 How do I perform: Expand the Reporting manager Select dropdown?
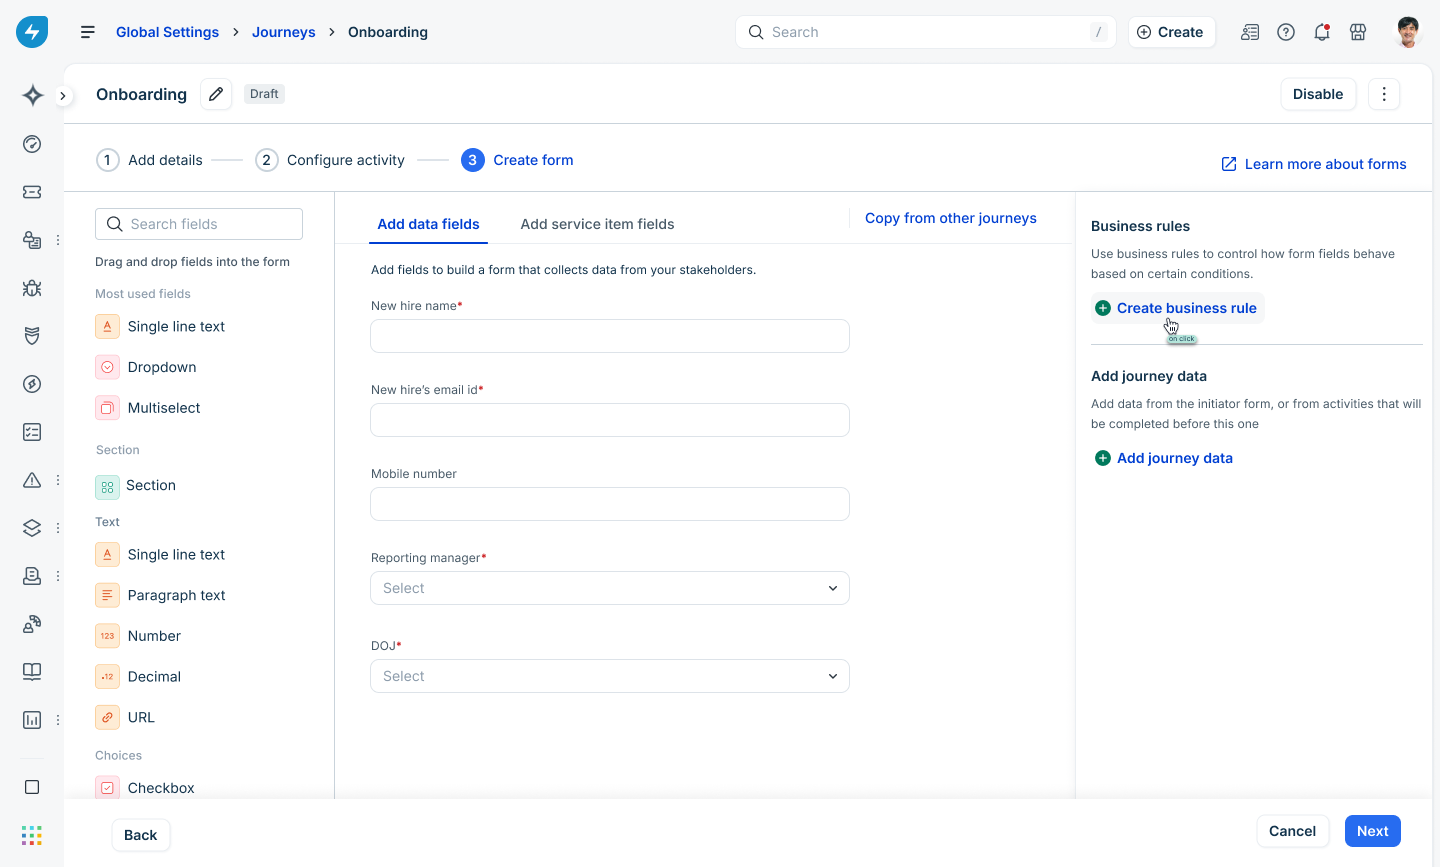point(610,588)
